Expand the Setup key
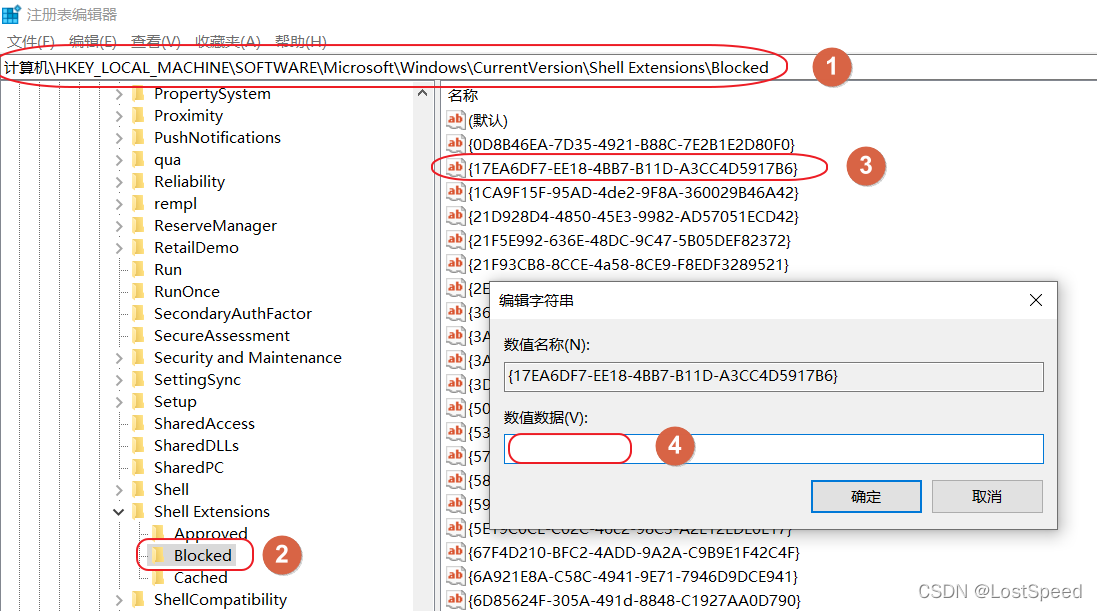This screenshot has width=1097, height=611. (x=118, y=402)
